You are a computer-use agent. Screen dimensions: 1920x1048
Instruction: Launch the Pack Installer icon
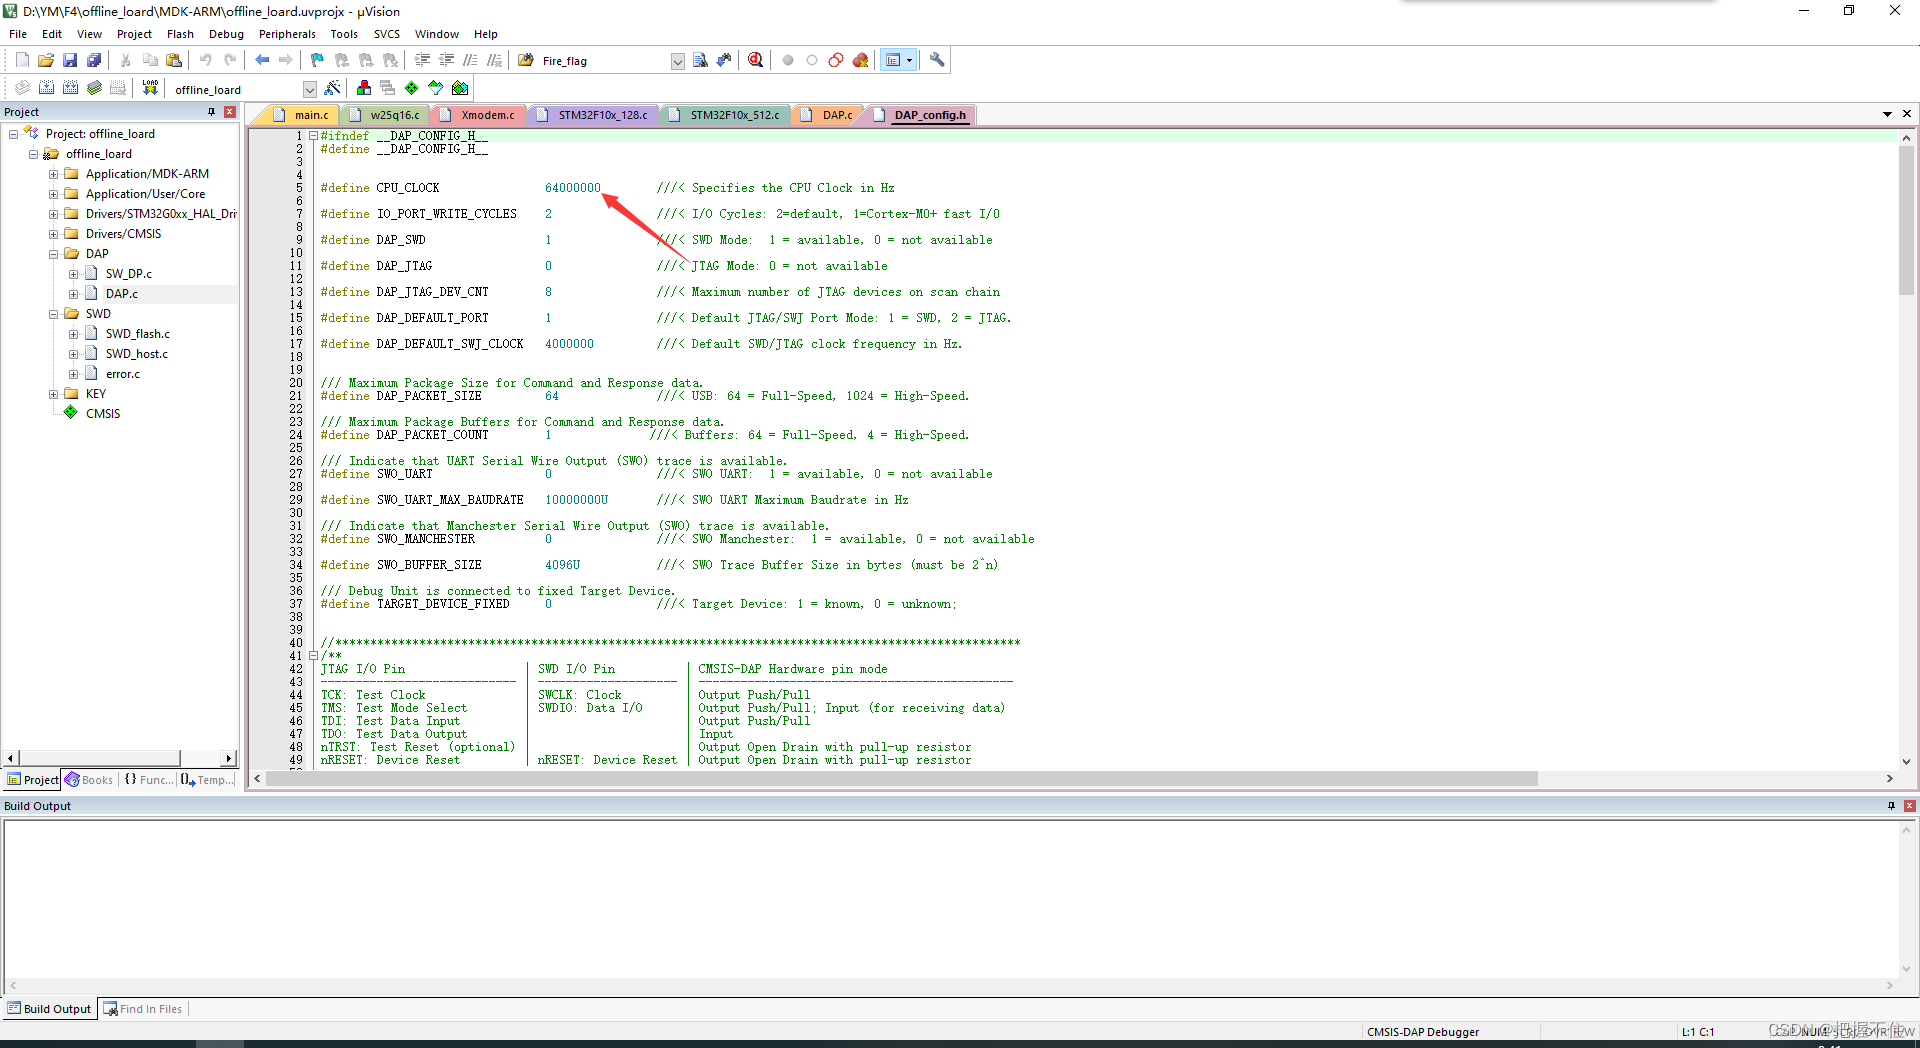[x=460, y=88]
